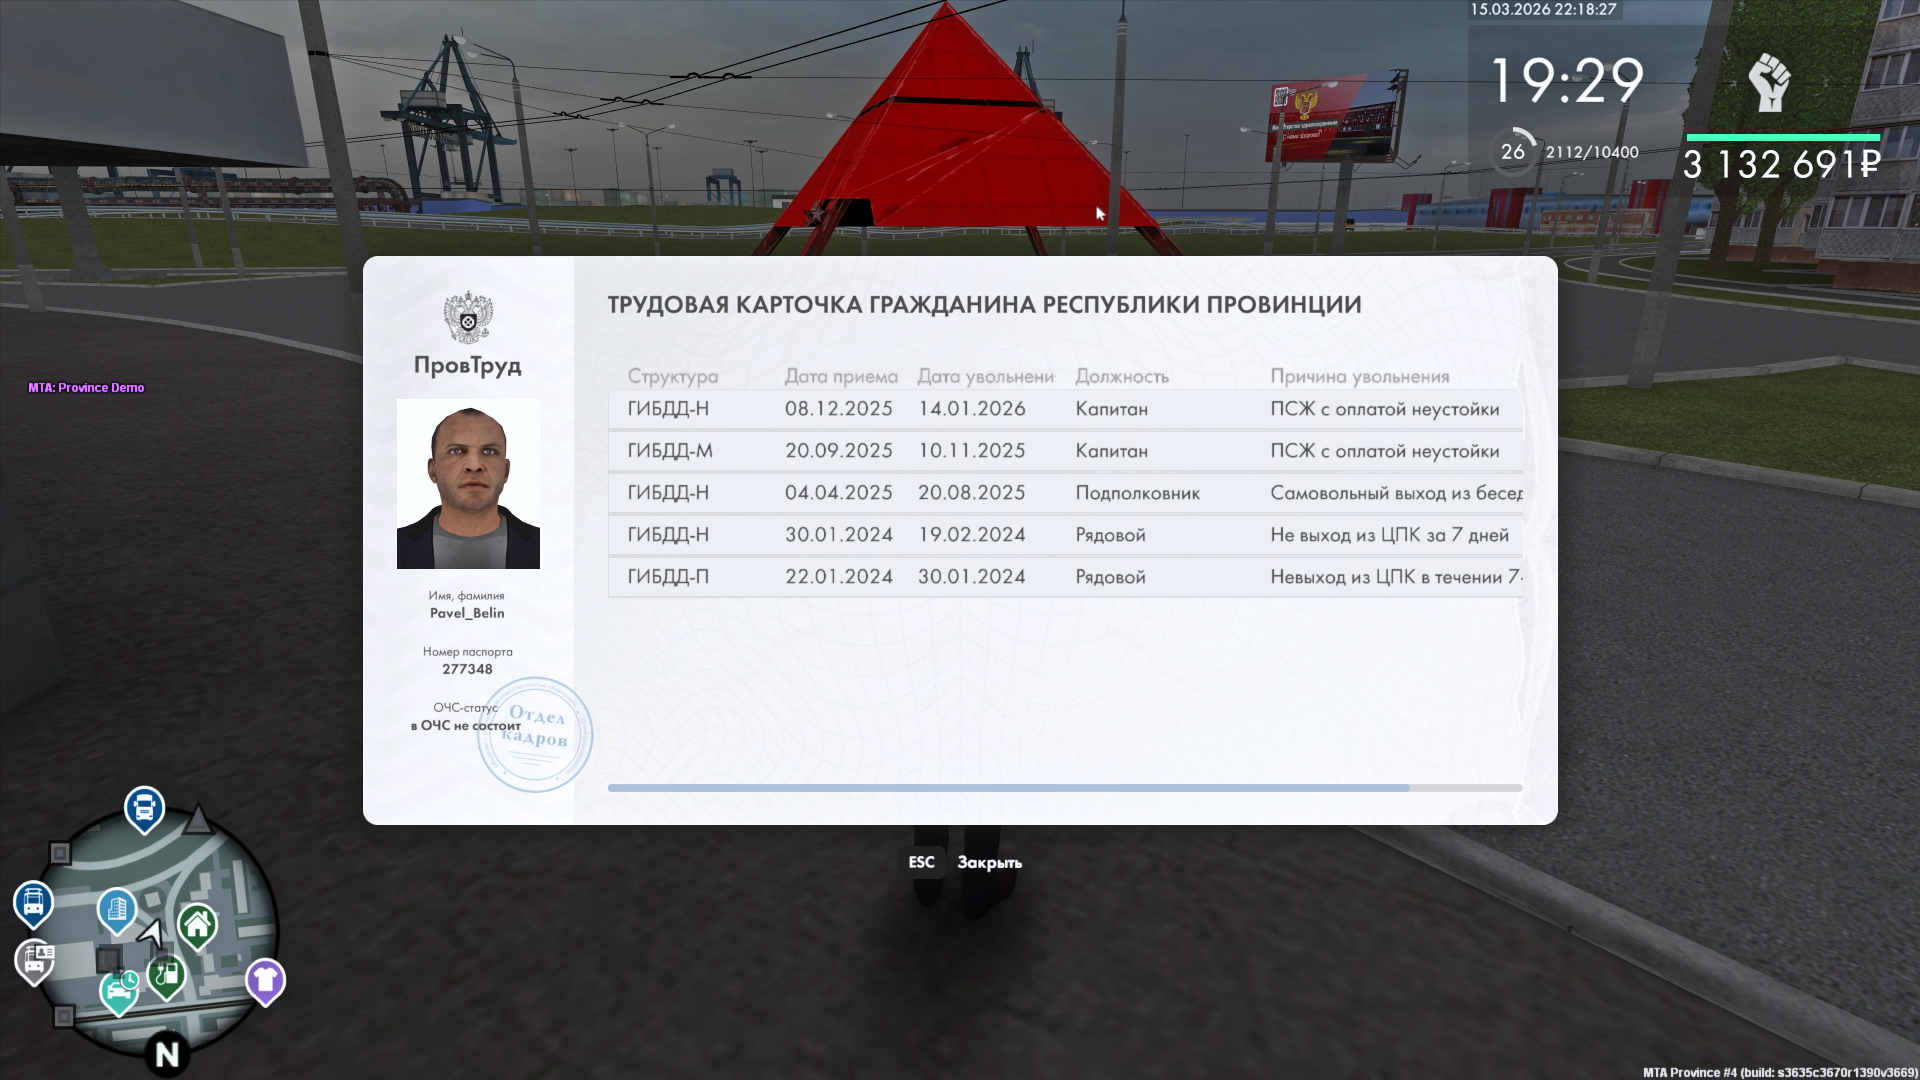Select the office building marker on the minimap
This screenshot has height=1080, width=1920.
coord(117,909)
